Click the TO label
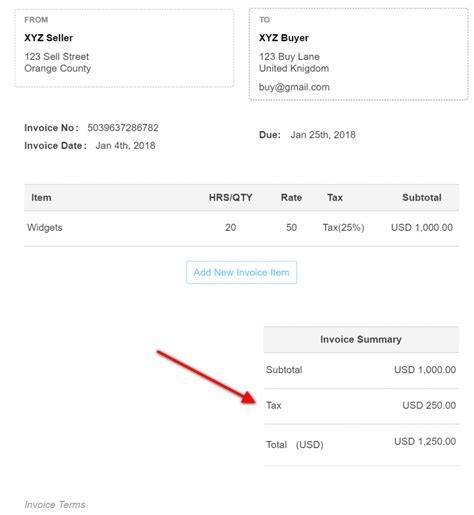Viewport: 474px width, 515px height. click(265, 20)
